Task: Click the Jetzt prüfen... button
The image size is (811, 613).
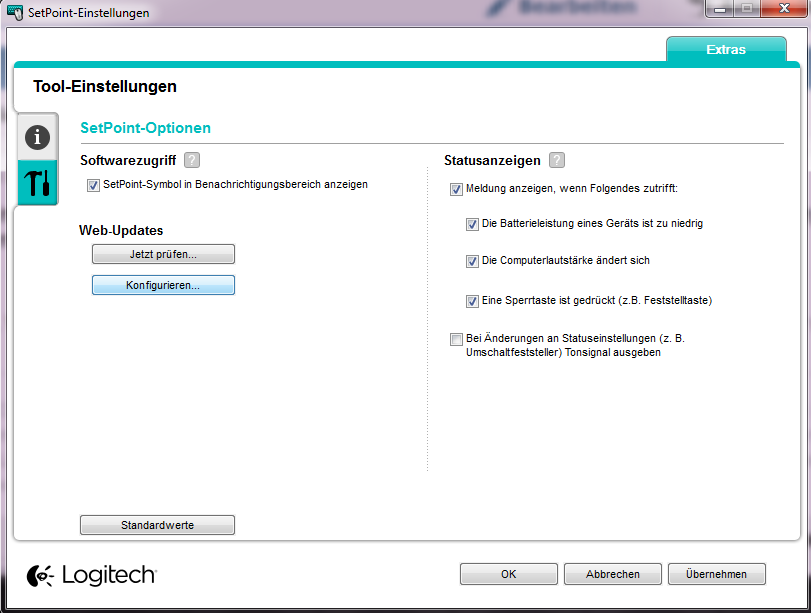Action: [163, 254]
